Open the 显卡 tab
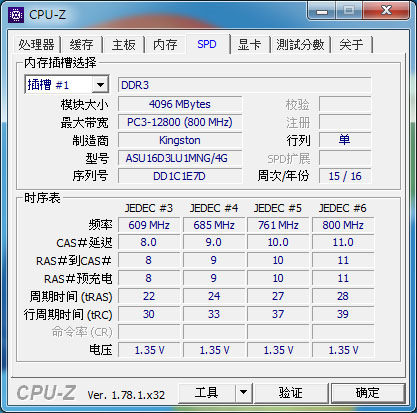Image resolution: width=417 pixels, height=413 pixels. [x=249, y=44]
